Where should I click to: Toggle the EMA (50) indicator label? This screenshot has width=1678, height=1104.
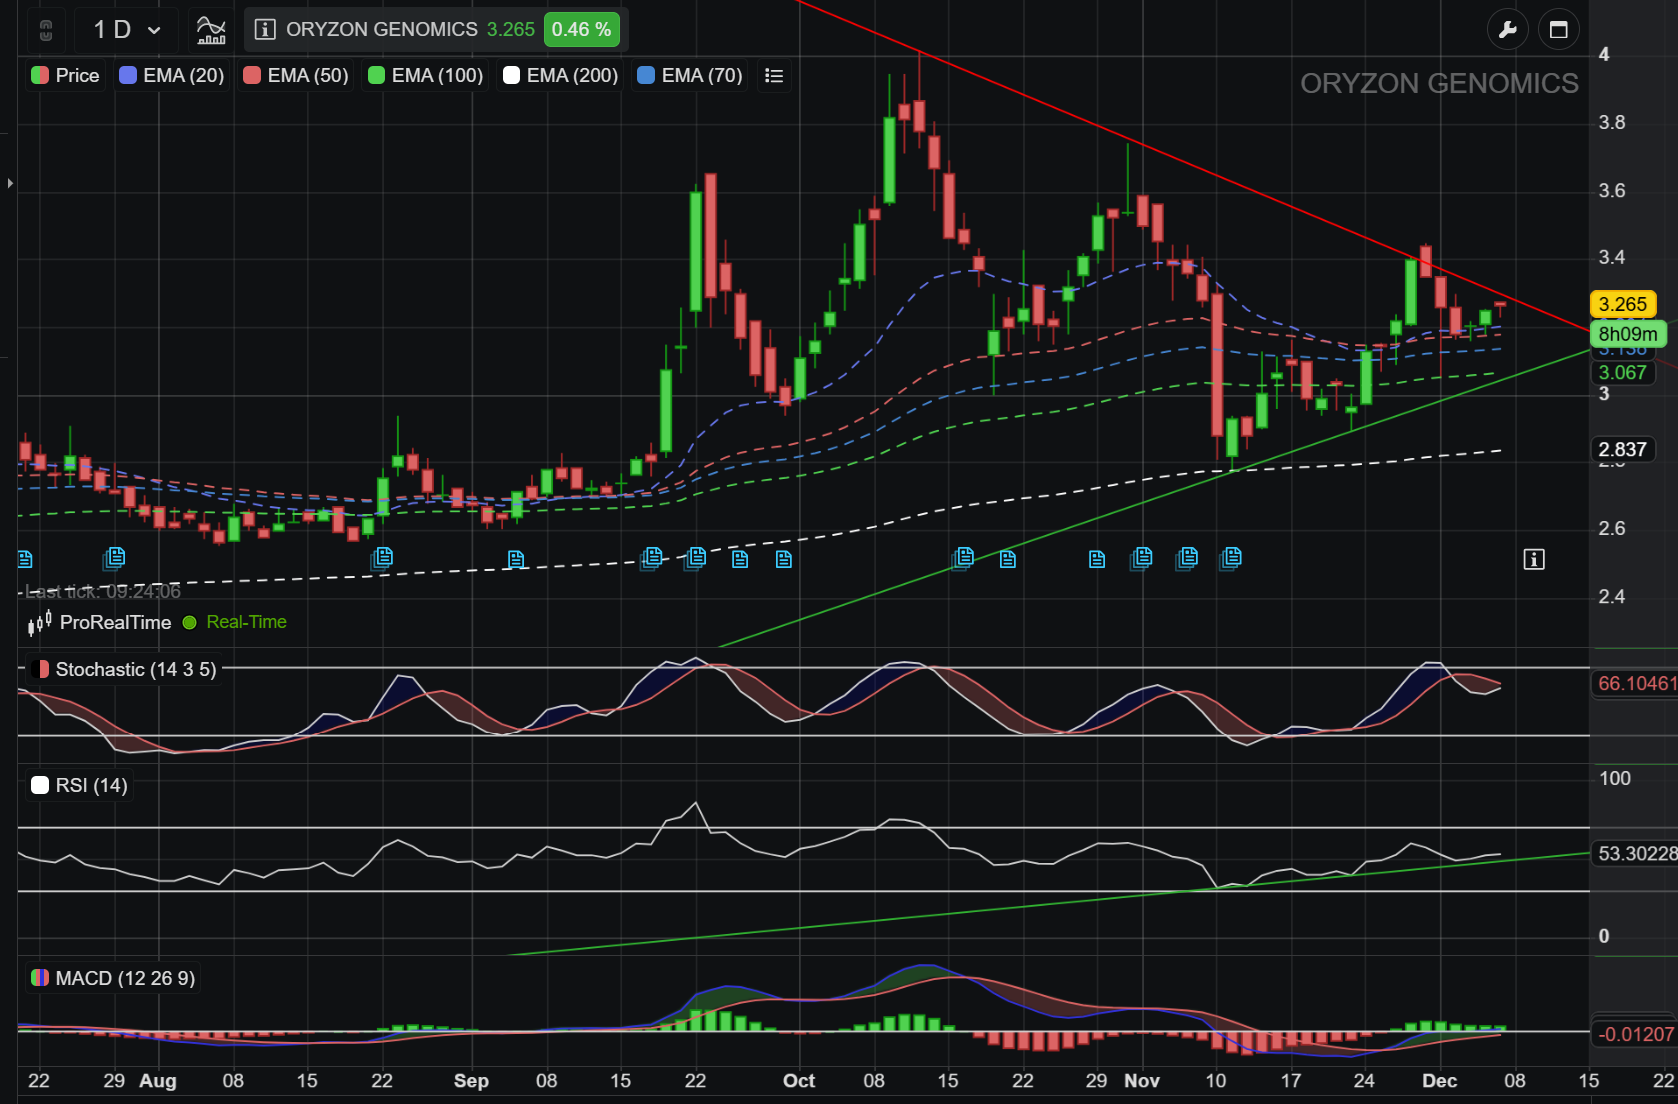(x=296, y=76)
